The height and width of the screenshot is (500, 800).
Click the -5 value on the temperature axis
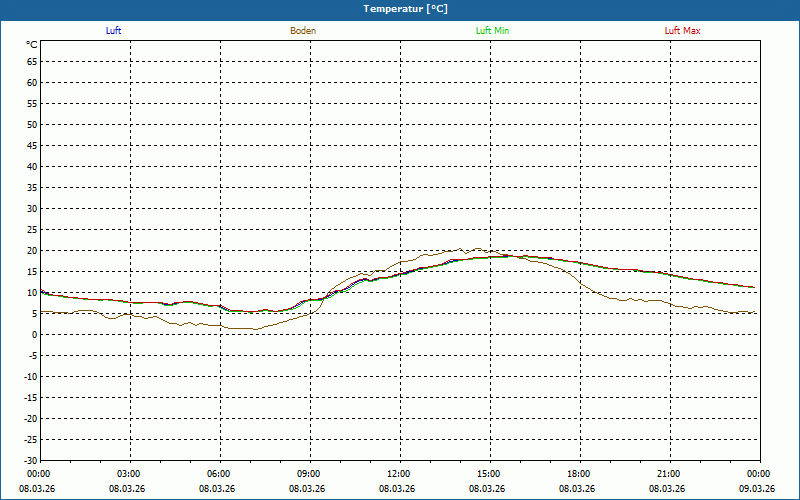[x=33, y=356]
